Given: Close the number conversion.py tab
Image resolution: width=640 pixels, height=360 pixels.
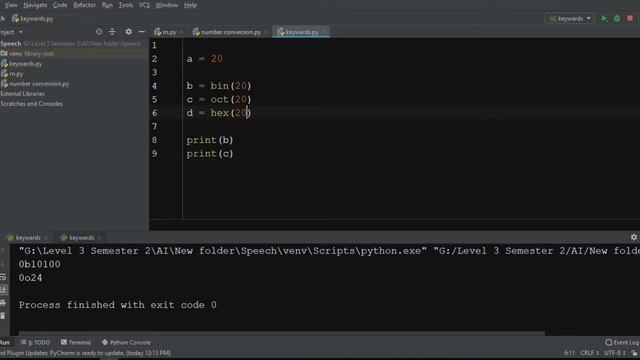Looking at the screenshot, I should click(x=266, y=32).
